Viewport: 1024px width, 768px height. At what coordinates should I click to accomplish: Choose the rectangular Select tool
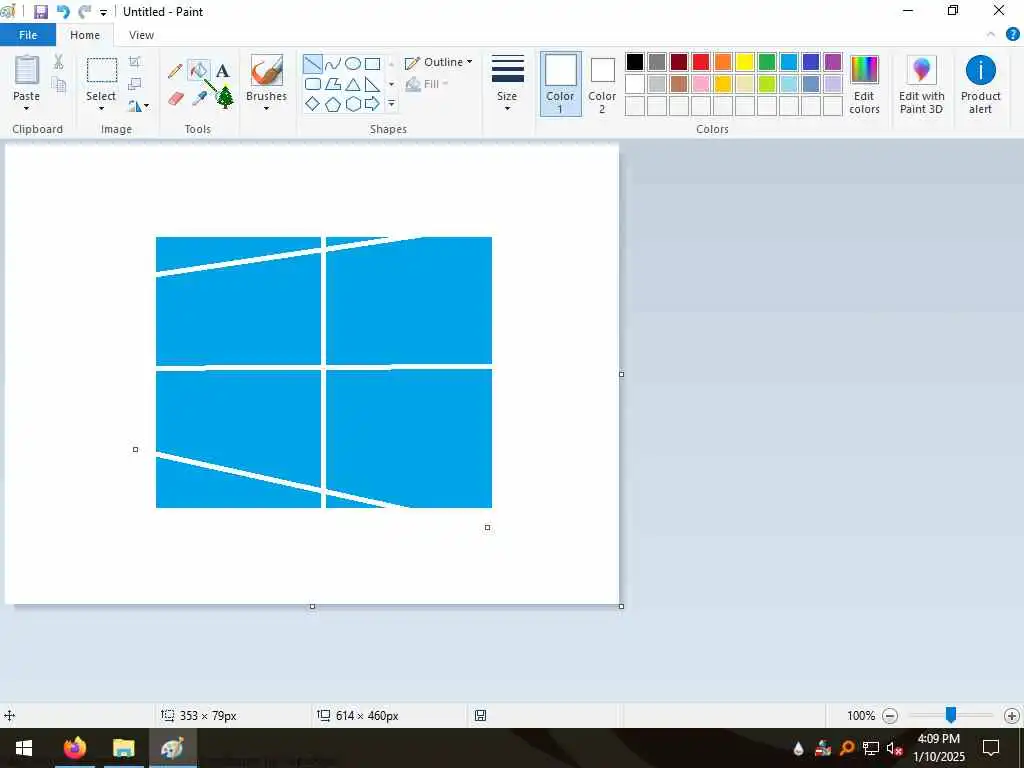coord(102,71)
